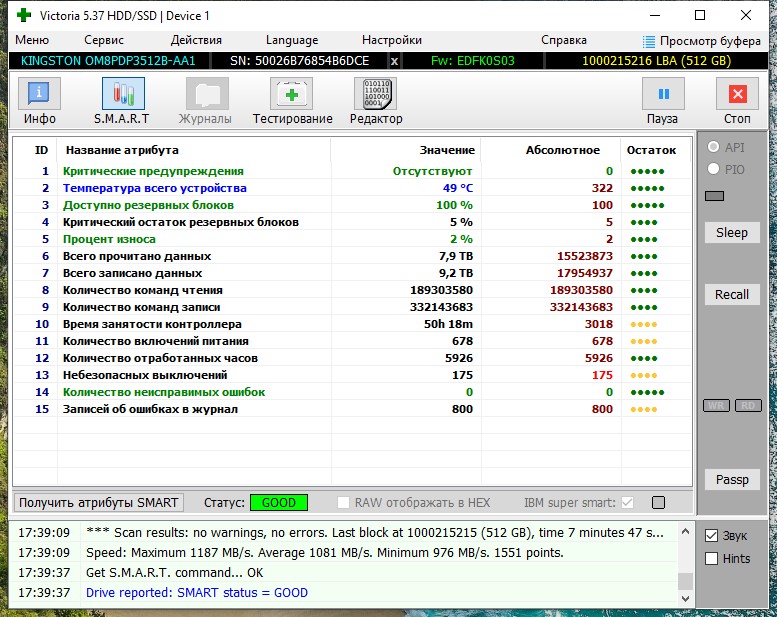Click the red Стоп icon
Screen dimensions: 777x617
coord(737,94)
